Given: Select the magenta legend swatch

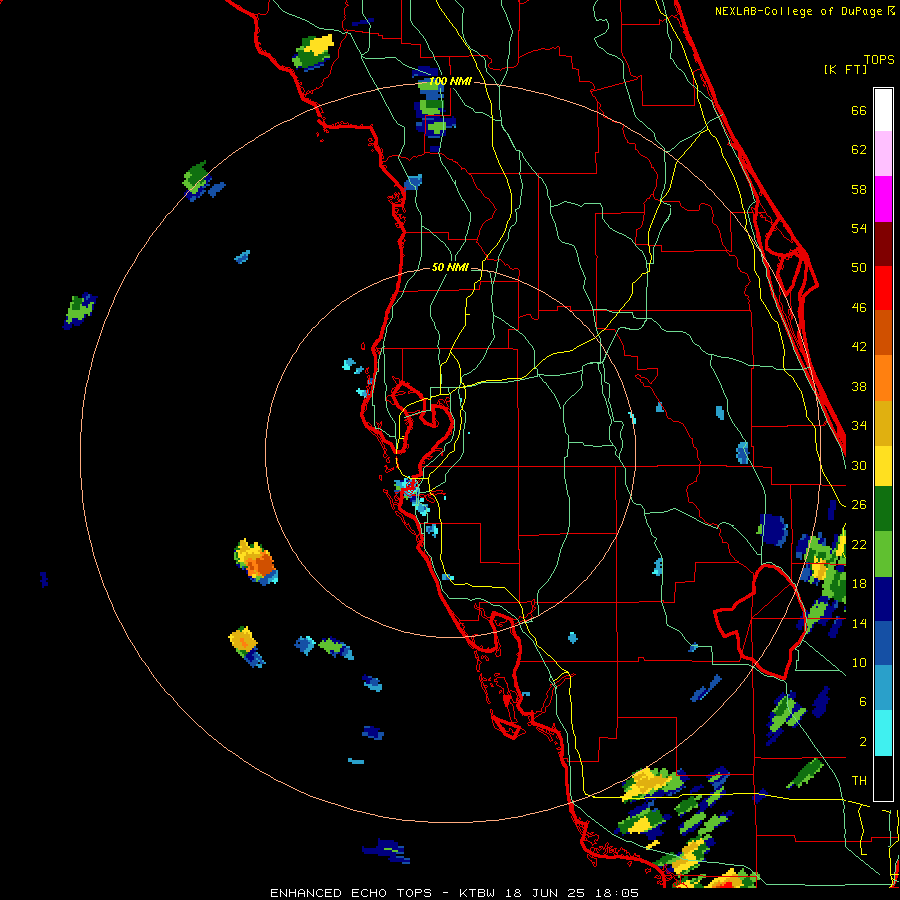Looking at the screenshot, I should coord(883,199).
